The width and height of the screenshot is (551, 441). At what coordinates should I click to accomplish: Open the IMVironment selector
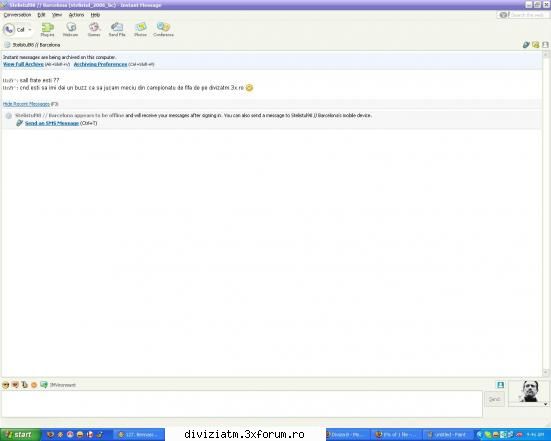click(58, 385)
